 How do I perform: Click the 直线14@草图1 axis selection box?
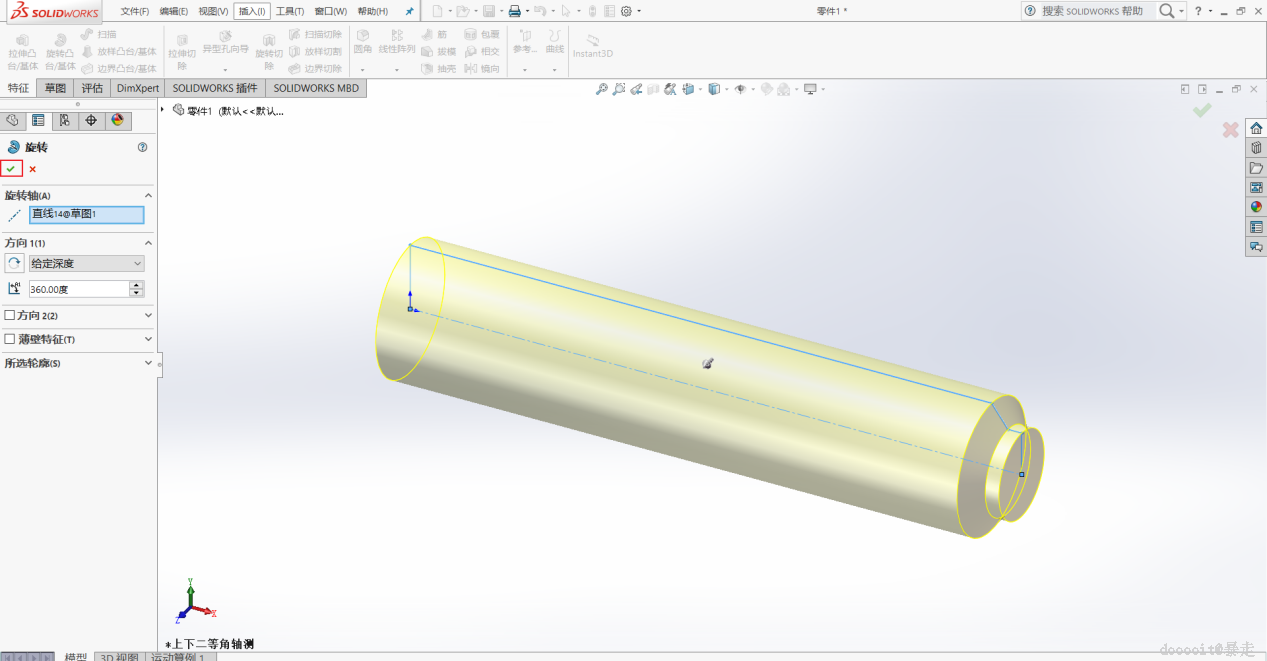tap(87, 214)
